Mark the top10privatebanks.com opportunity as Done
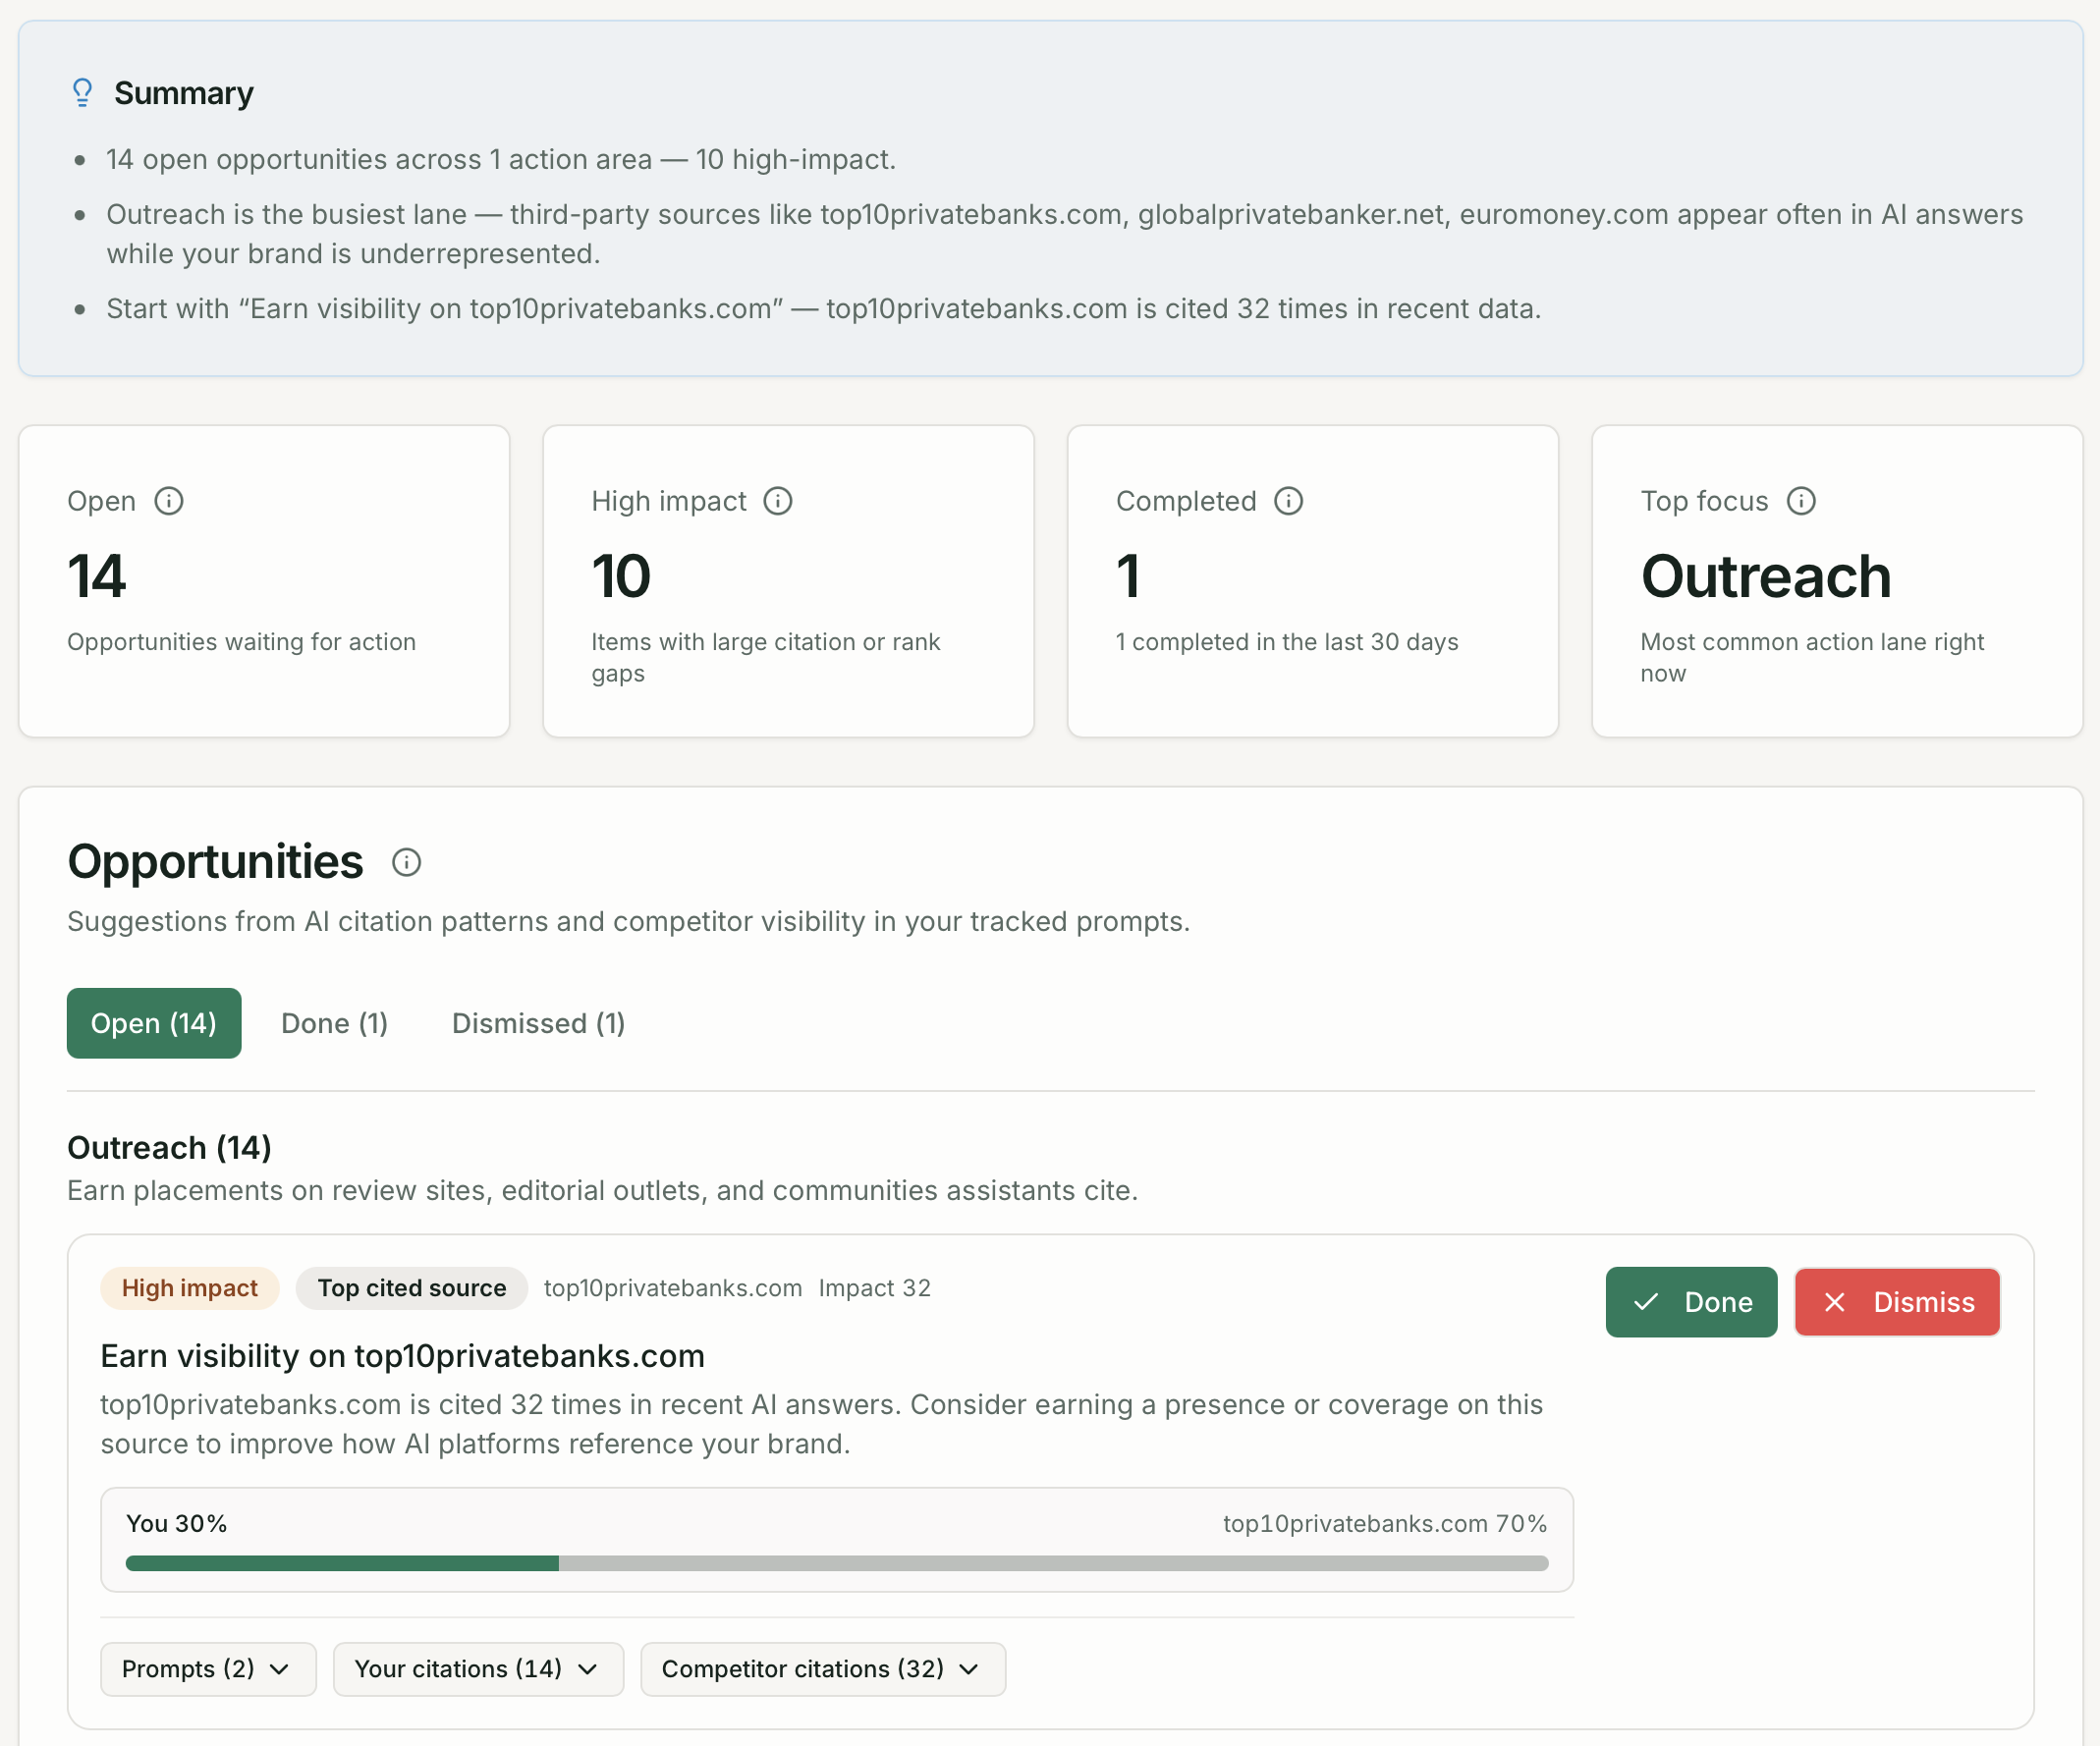Viewport: 2100px width, 1746px height. (x=1691, y=1302)
